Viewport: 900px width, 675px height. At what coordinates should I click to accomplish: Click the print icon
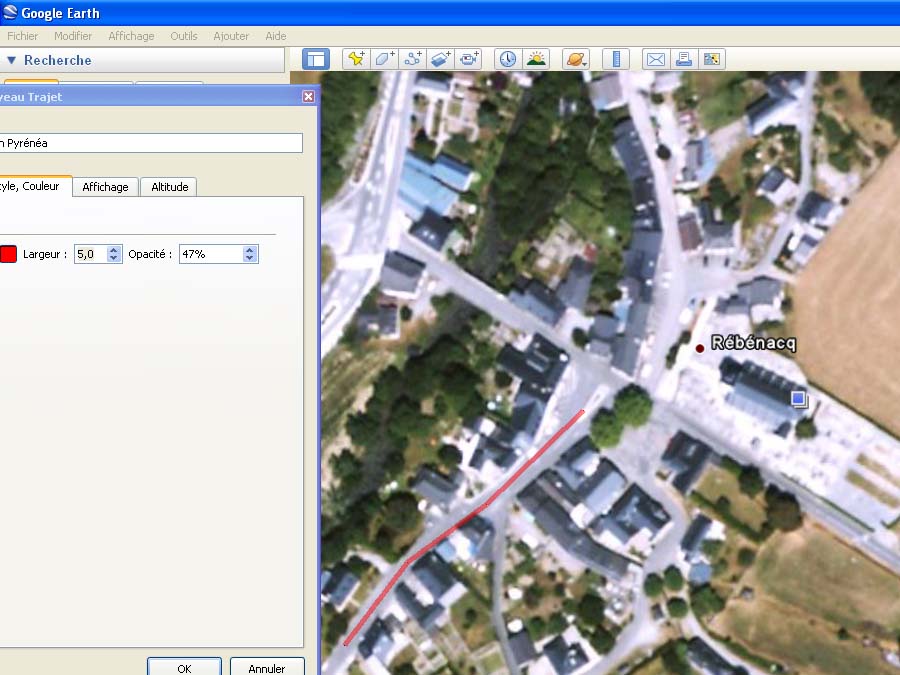[684, 59]
